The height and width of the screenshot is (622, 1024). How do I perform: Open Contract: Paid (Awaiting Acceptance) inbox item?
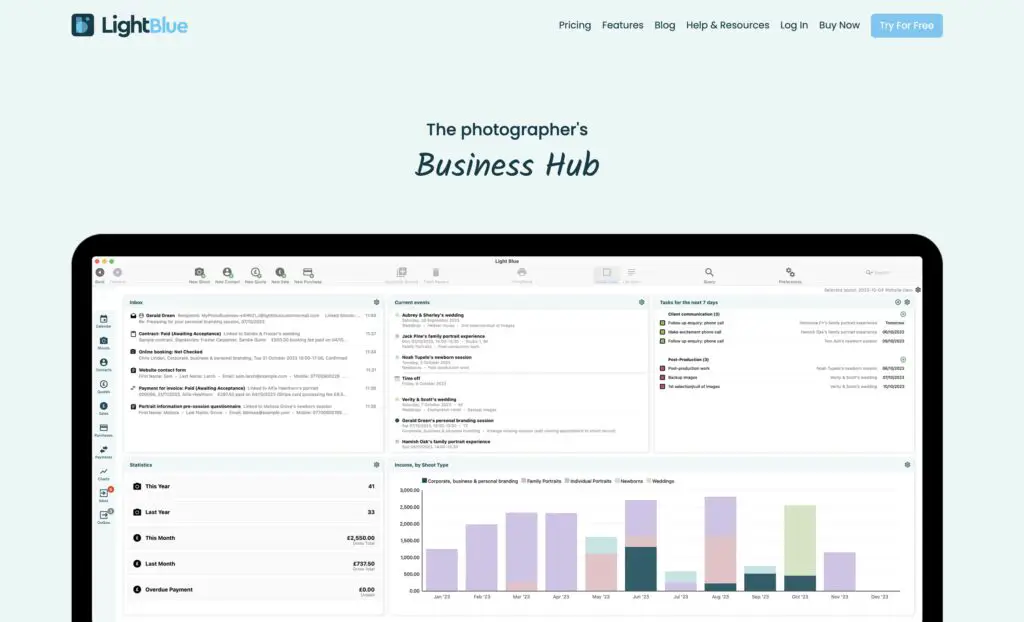pyautogui.click(x=253, y=336)
